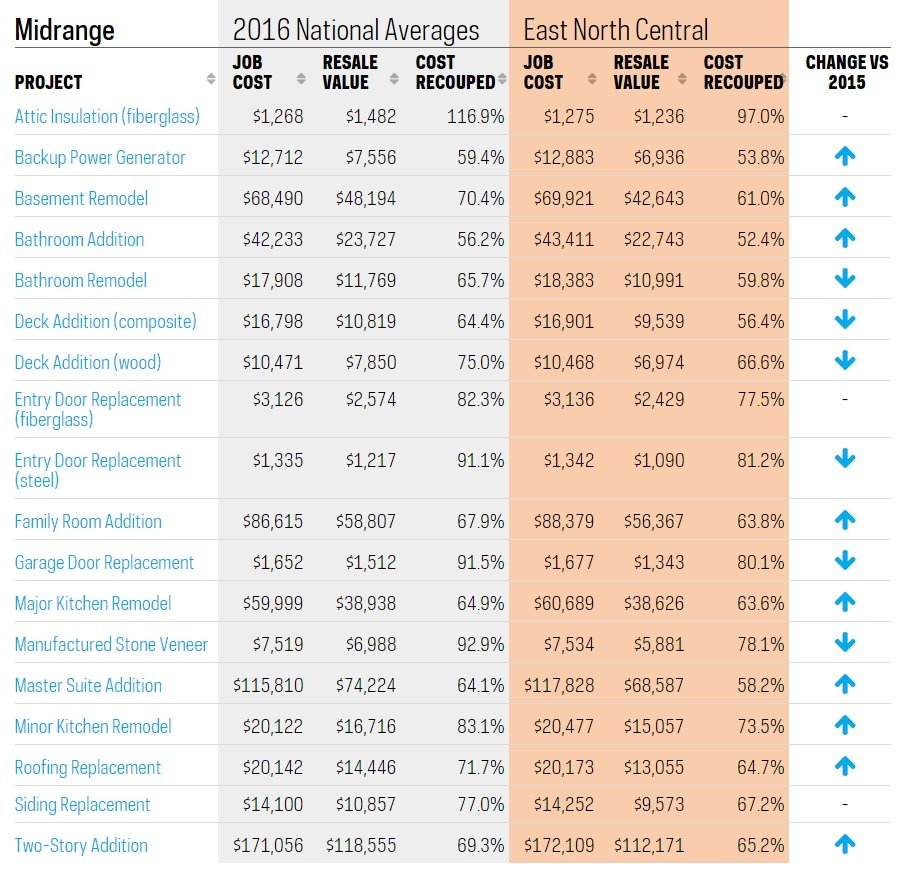
Task: Click the up arrow in Roofing Replacement row
Action: [x=845, y=767]
